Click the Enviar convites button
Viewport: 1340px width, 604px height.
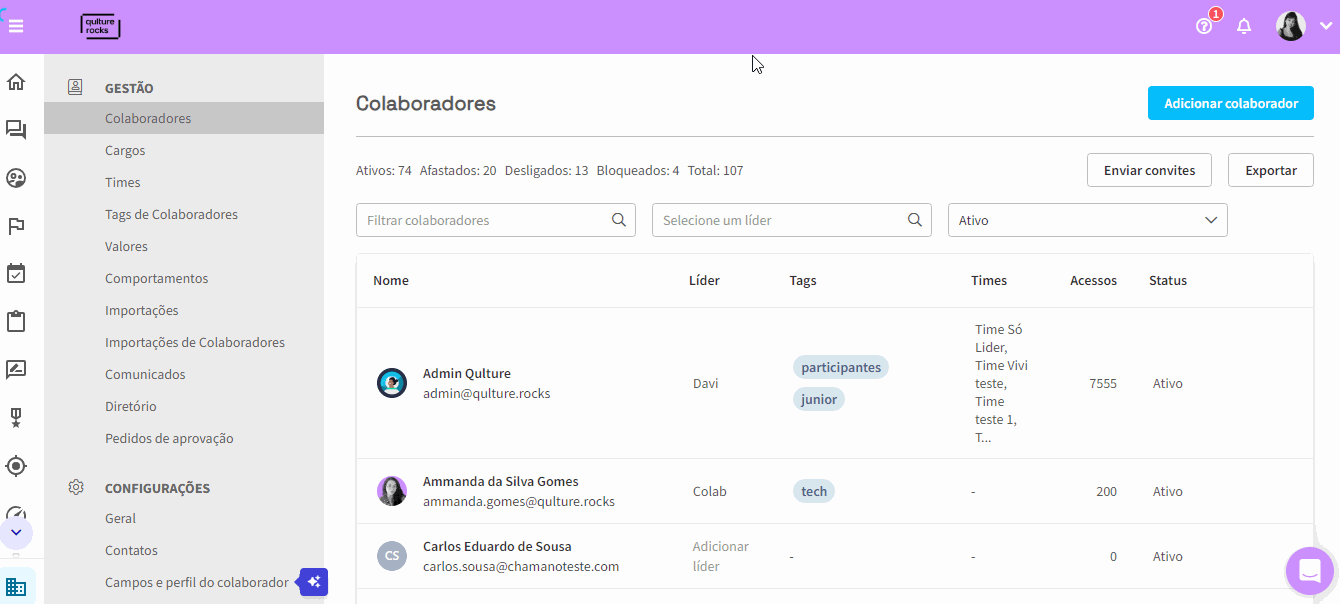click(1149, 170)
